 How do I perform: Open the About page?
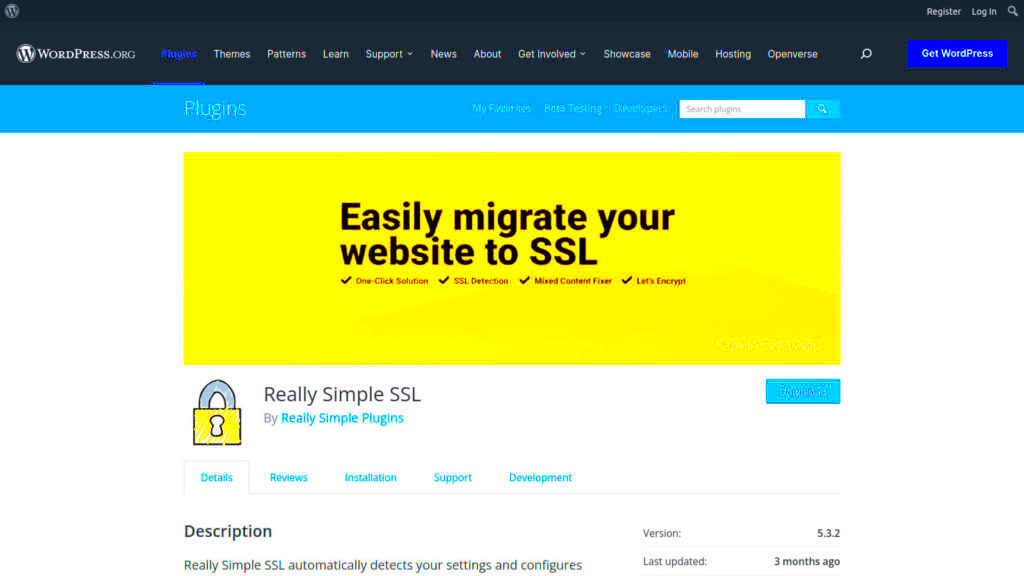[x=487, y=54]
